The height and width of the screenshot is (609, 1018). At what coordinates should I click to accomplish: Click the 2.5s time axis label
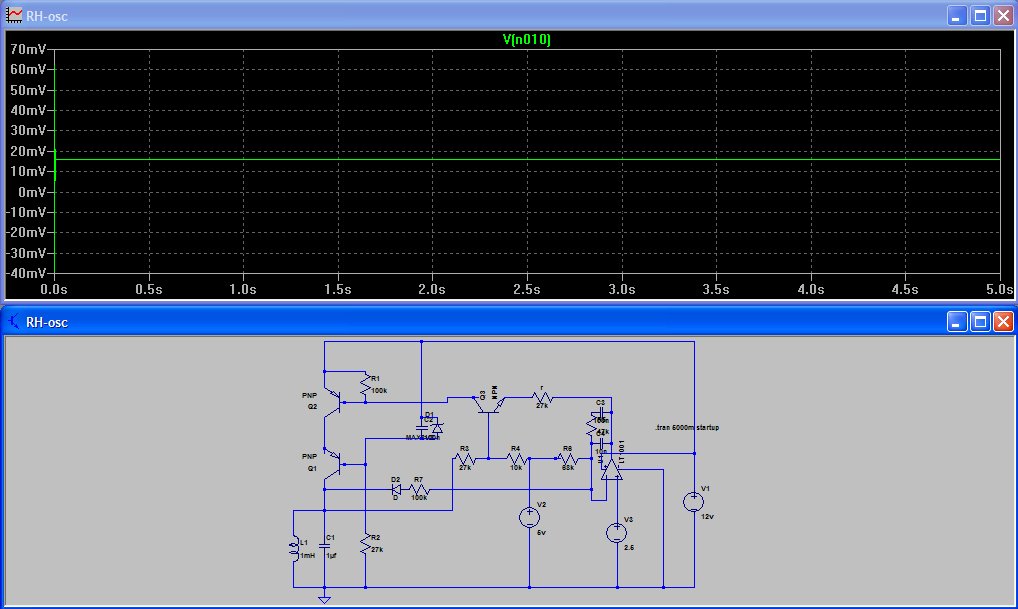(x=527, y=289)
